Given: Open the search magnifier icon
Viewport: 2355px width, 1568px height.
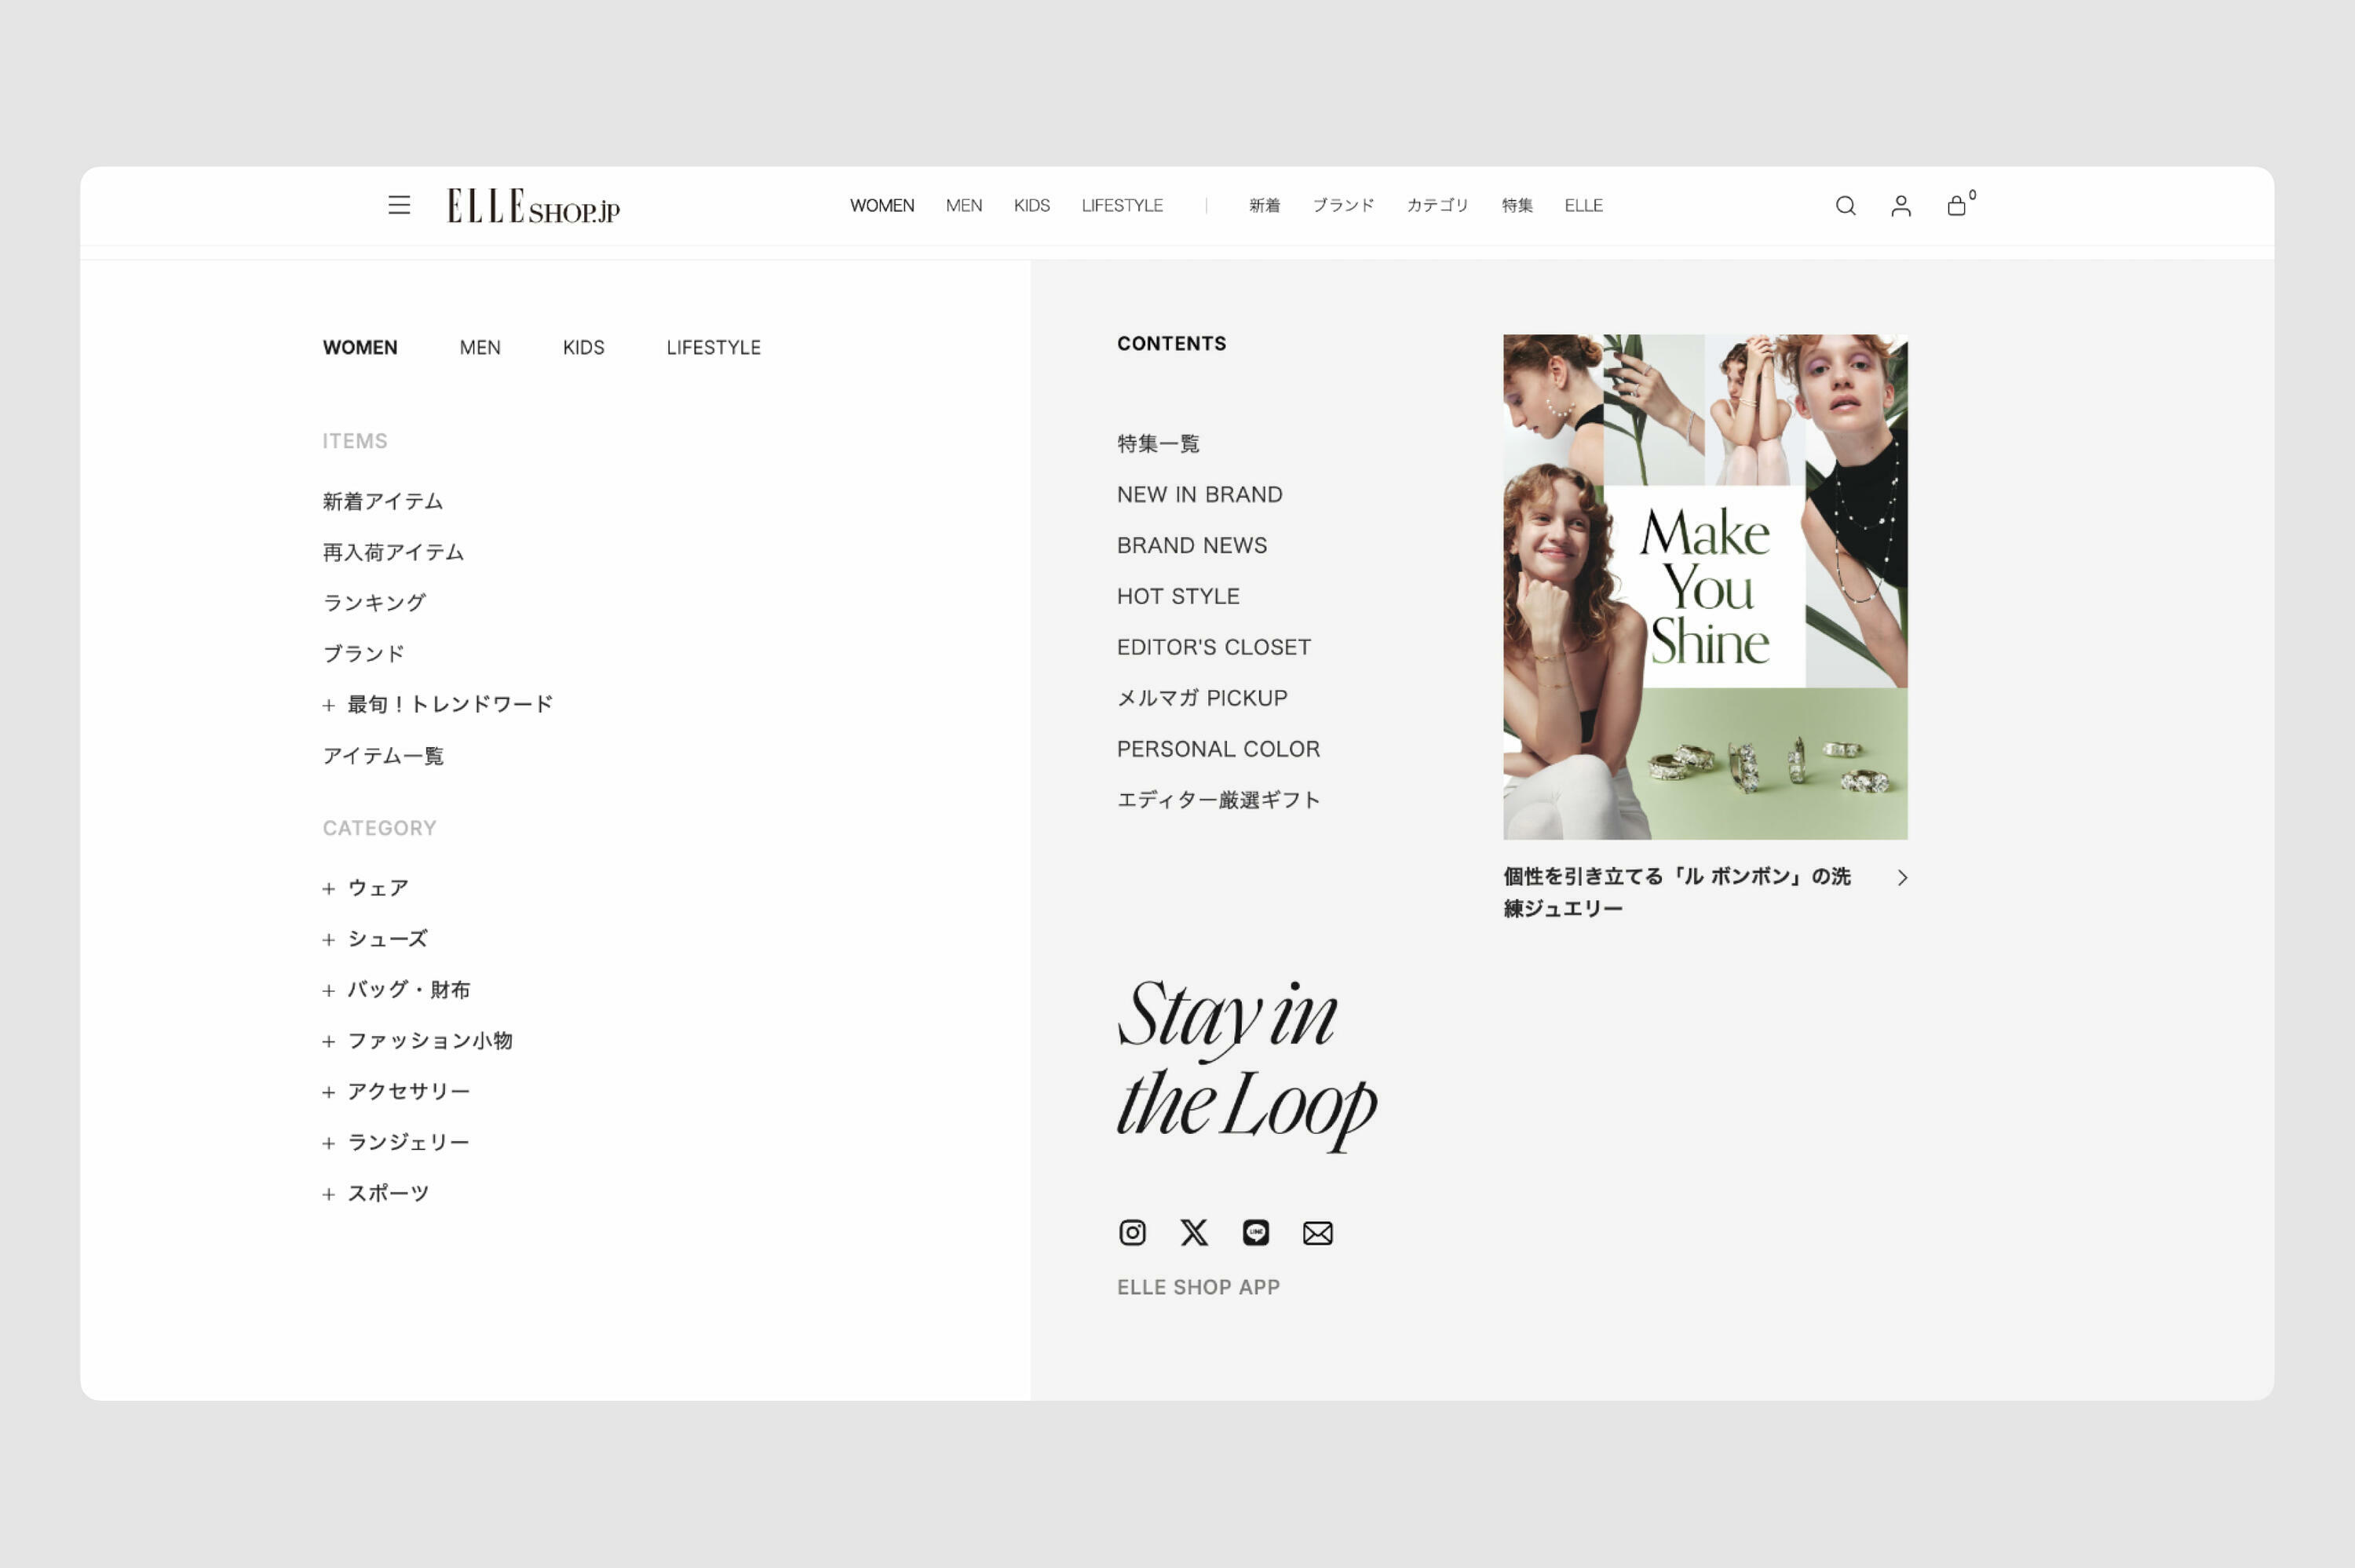Looking at the screenshot, I should click(1845, 206).
